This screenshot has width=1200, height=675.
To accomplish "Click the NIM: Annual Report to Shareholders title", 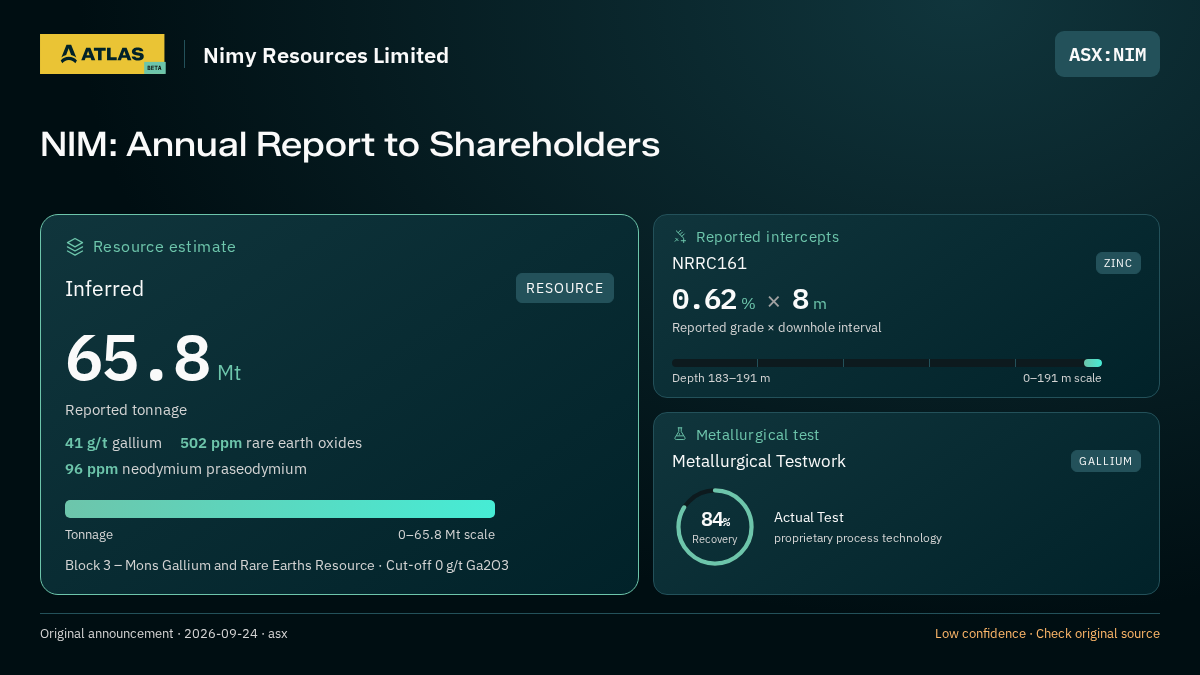I will [350, 145].
